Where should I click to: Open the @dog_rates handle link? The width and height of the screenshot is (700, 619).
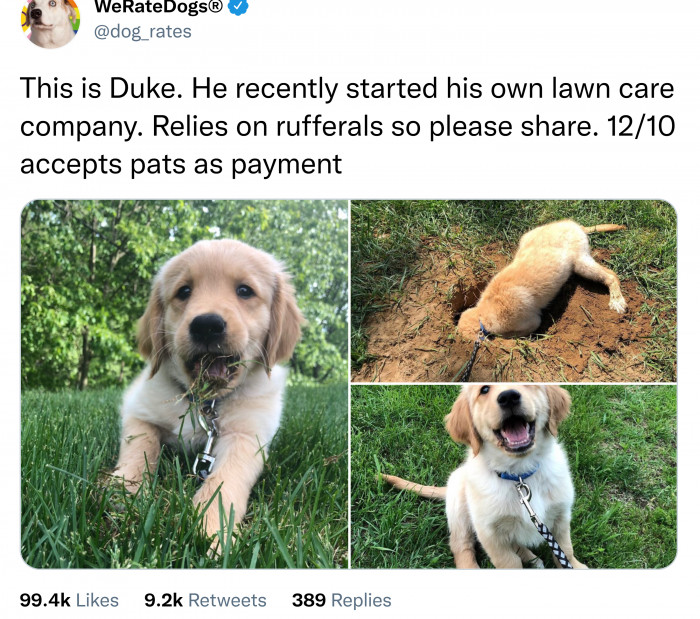click(142, 31)
